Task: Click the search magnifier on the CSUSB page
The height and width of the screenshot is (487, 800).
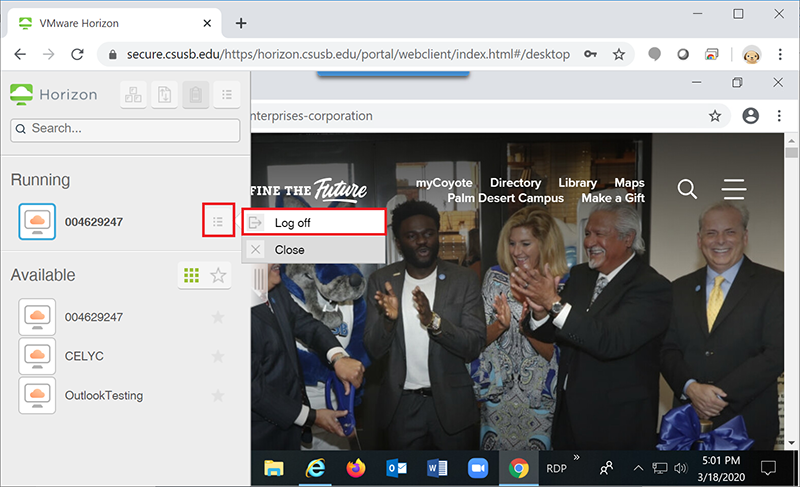Action: tap(687, 189)
